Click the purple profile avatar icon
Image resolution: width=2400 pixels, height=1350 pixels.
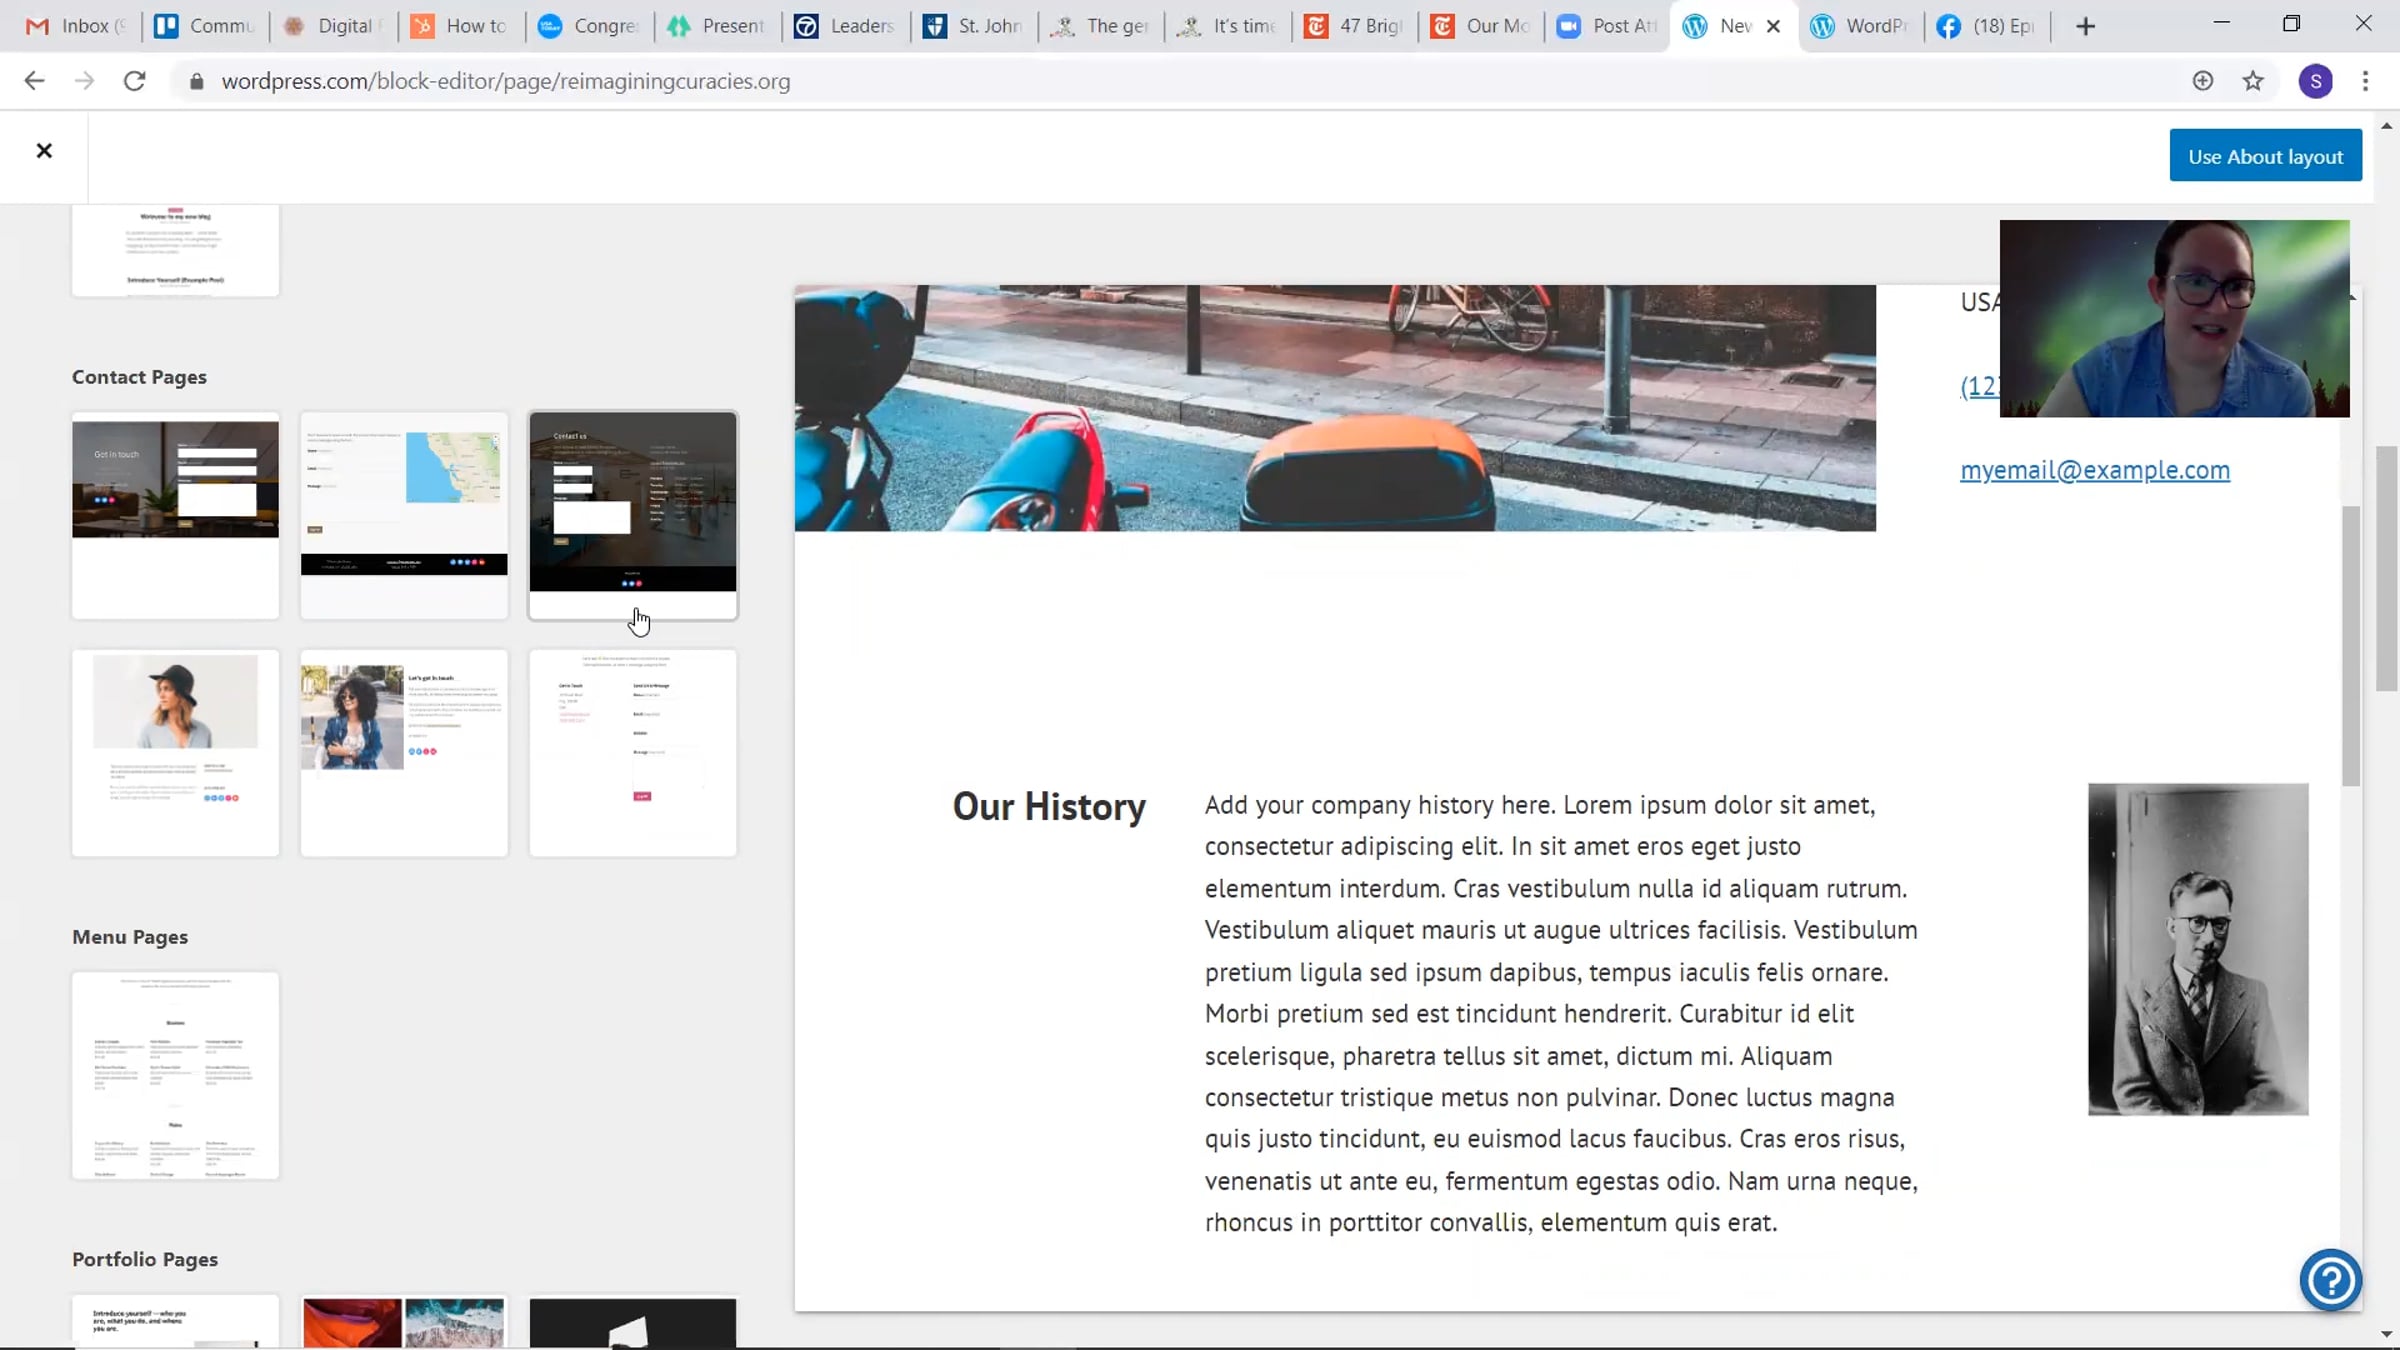tap(2315, 81)
